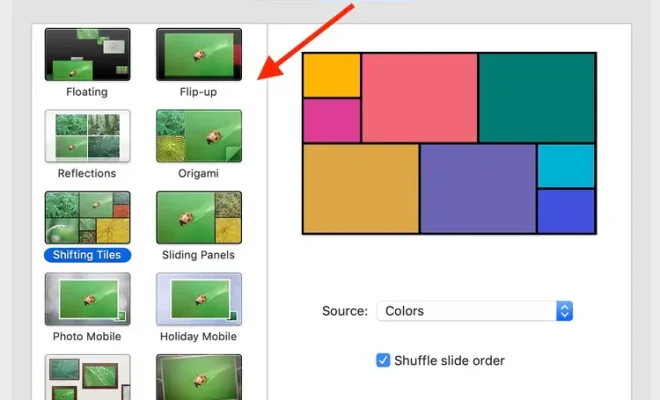This screenshot has height=400, width=660.
Task: Choose the Flip-up screen saver thumbnail
Action: click(199, 54)
